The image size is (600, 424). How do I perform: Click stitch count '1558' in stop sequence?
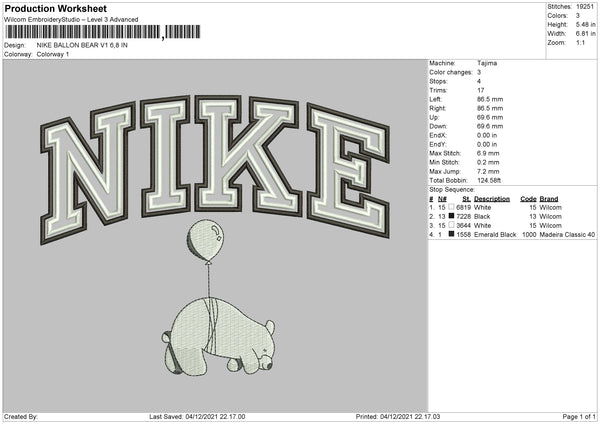point(463,234)
